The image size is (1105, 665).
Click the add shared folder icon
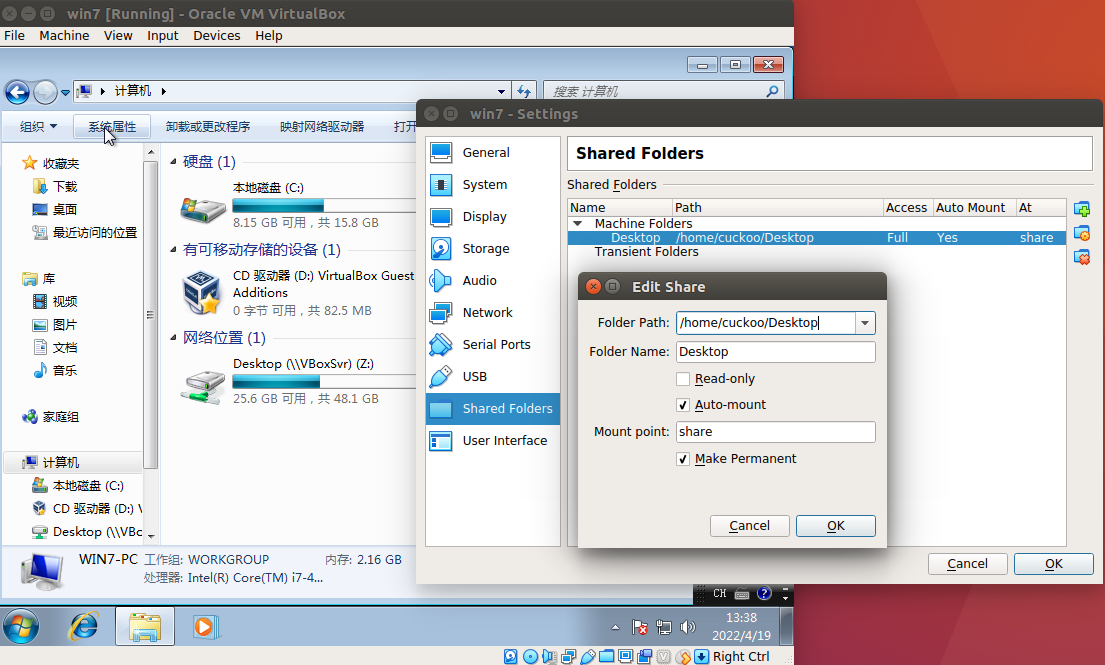pyautogui.click(x=1081, y=209)
